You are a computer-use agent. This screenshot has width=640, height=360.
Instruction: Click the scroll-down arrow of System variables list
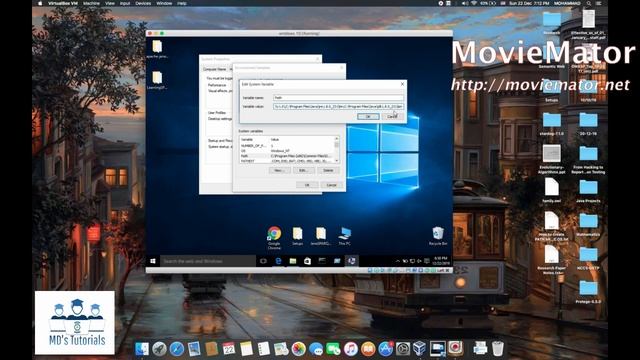[x=337, y=161]
